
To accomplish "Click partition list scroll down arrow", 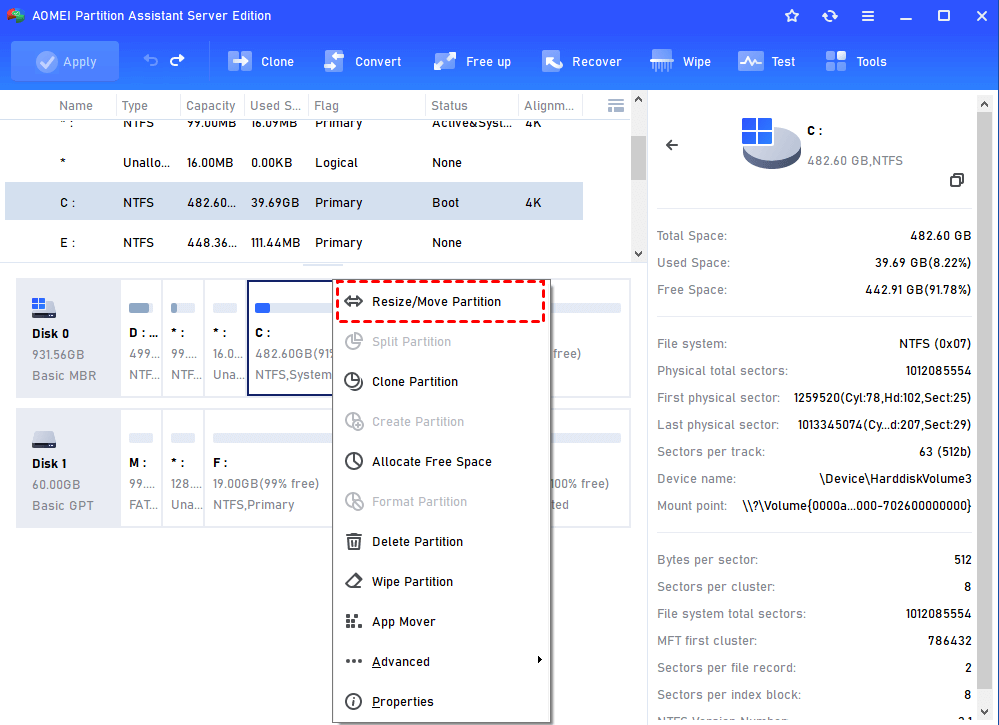I will [x=638, y=254].
